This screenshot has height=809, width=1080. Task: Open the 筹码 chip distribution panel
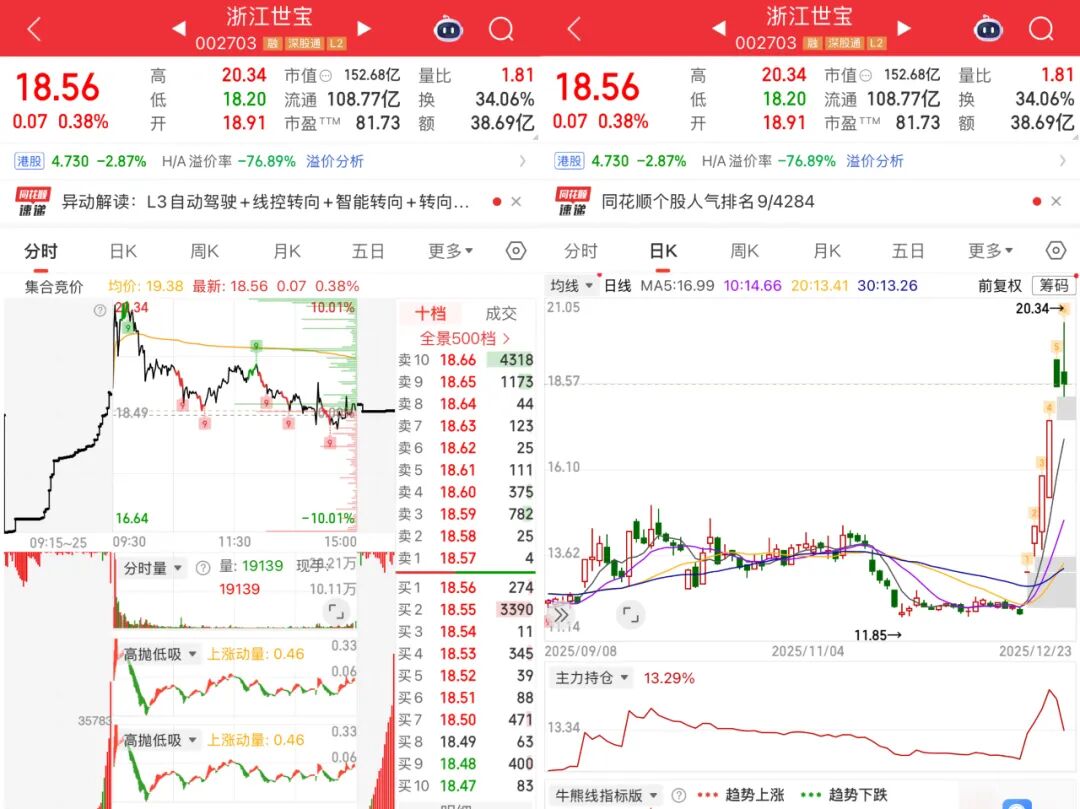[x=1055, y=285]
